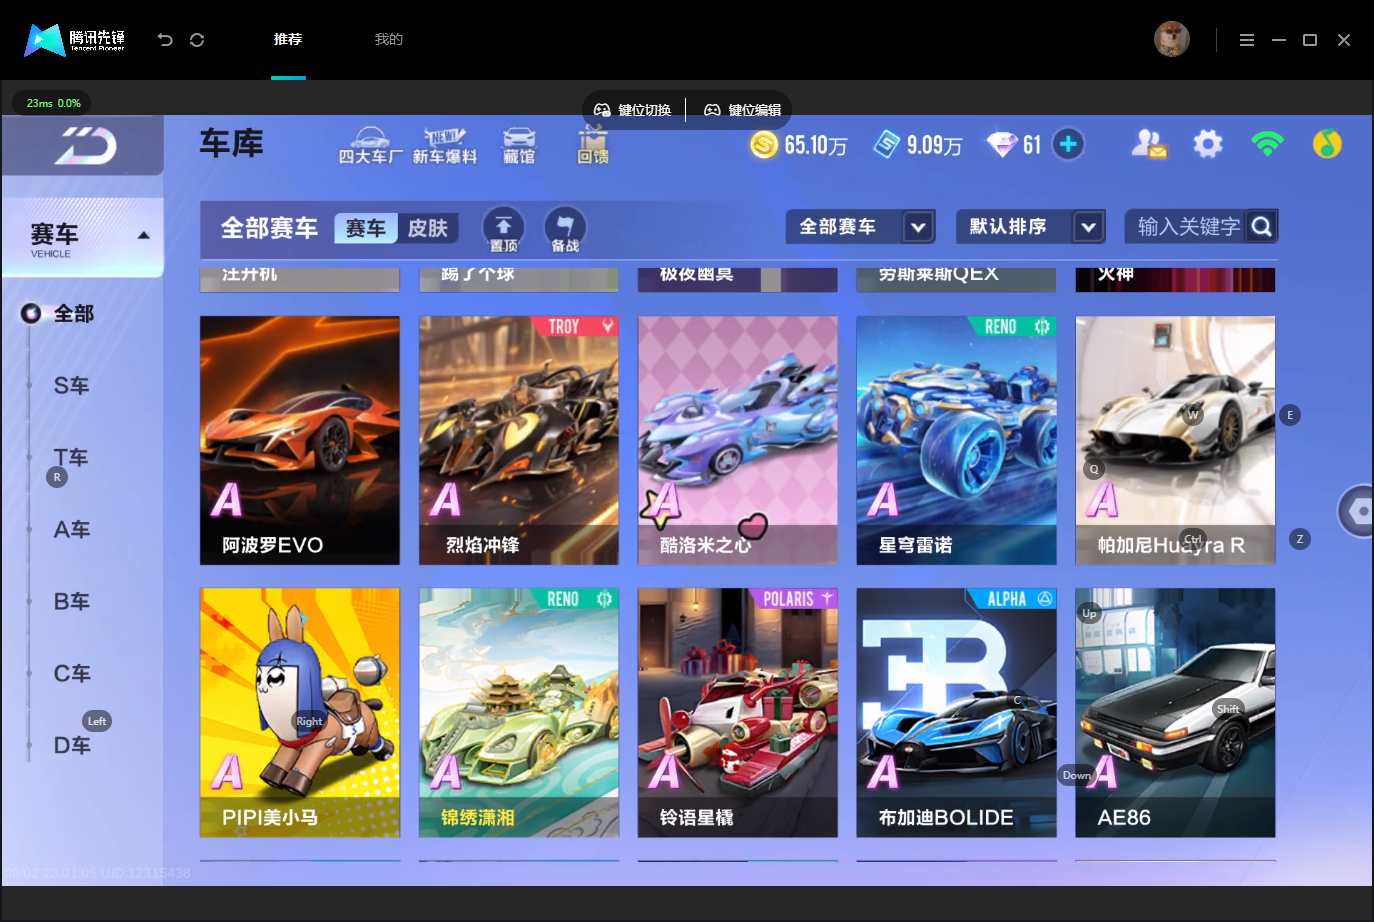Select the 赛车 toggle tab
The height and width of the screenshot is (922, 1374).
pyautogui.click(x=366, y=228)
